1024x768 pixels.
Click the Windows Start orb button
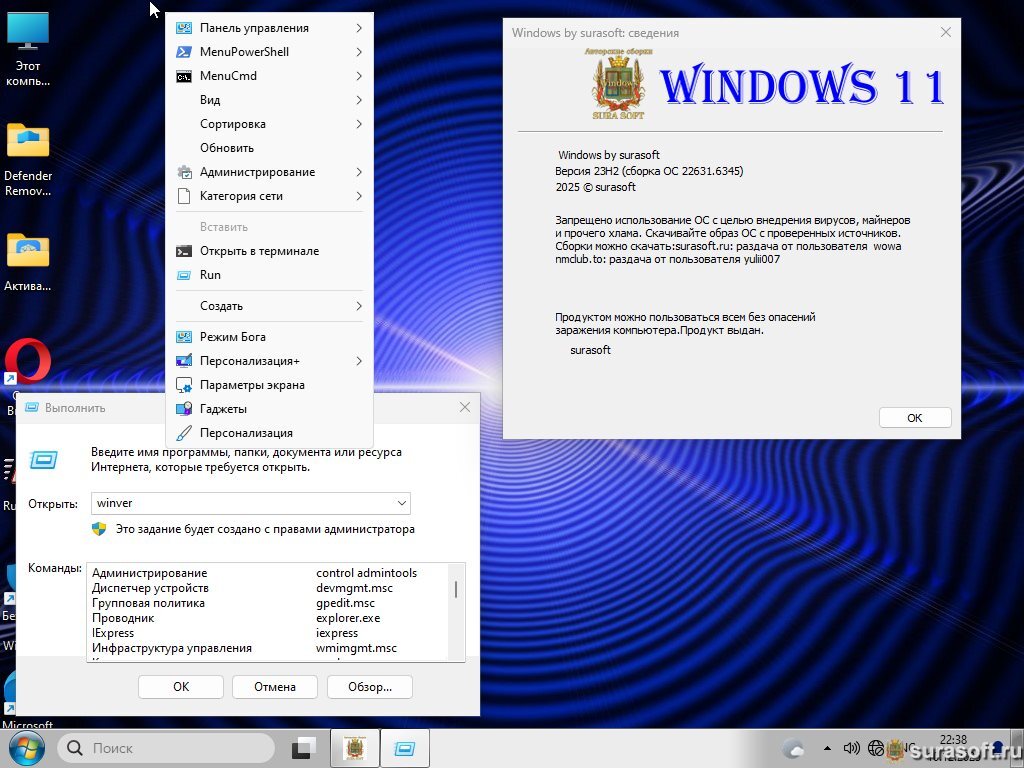(x=25, y=748)
